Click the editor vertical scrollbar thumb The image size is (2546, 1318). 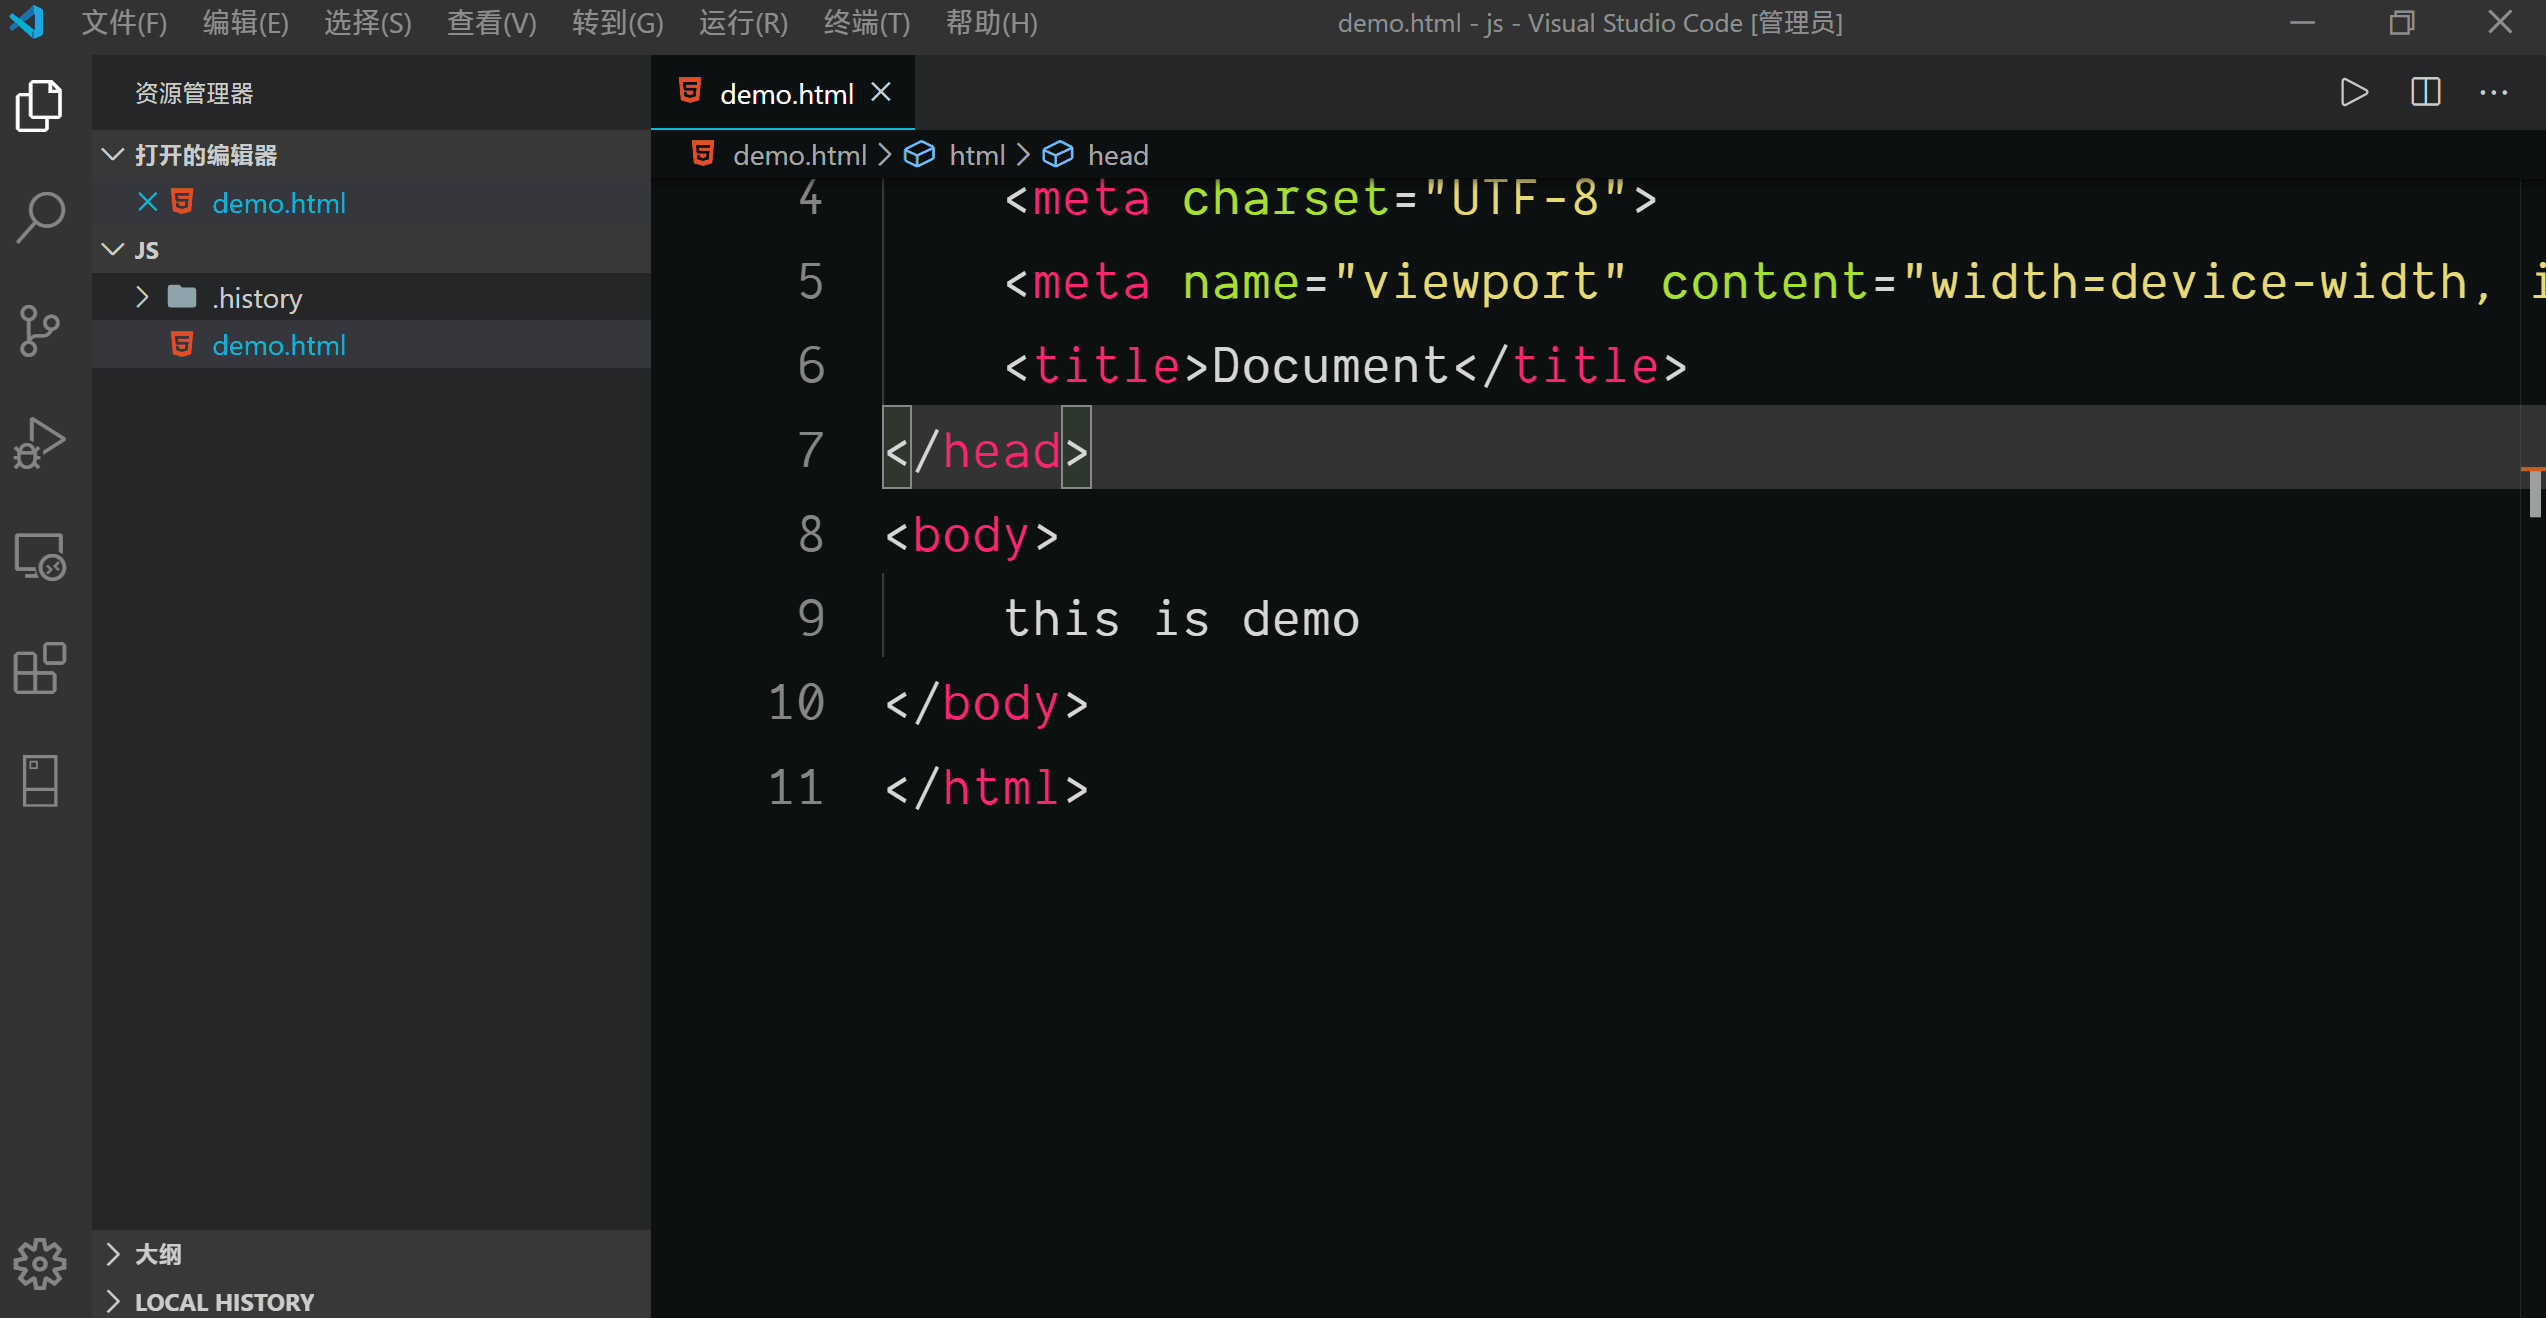pos(2534,492)
